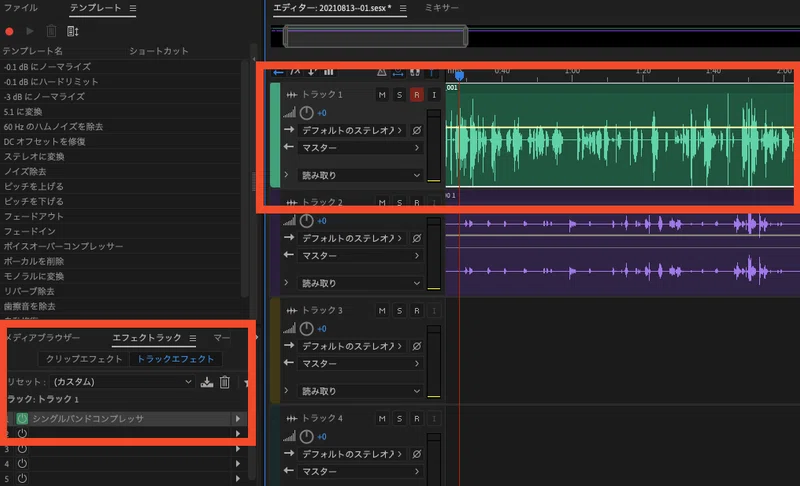Open the slot 5 effect arrow menu
800x486 pixels.
[238, 478]
